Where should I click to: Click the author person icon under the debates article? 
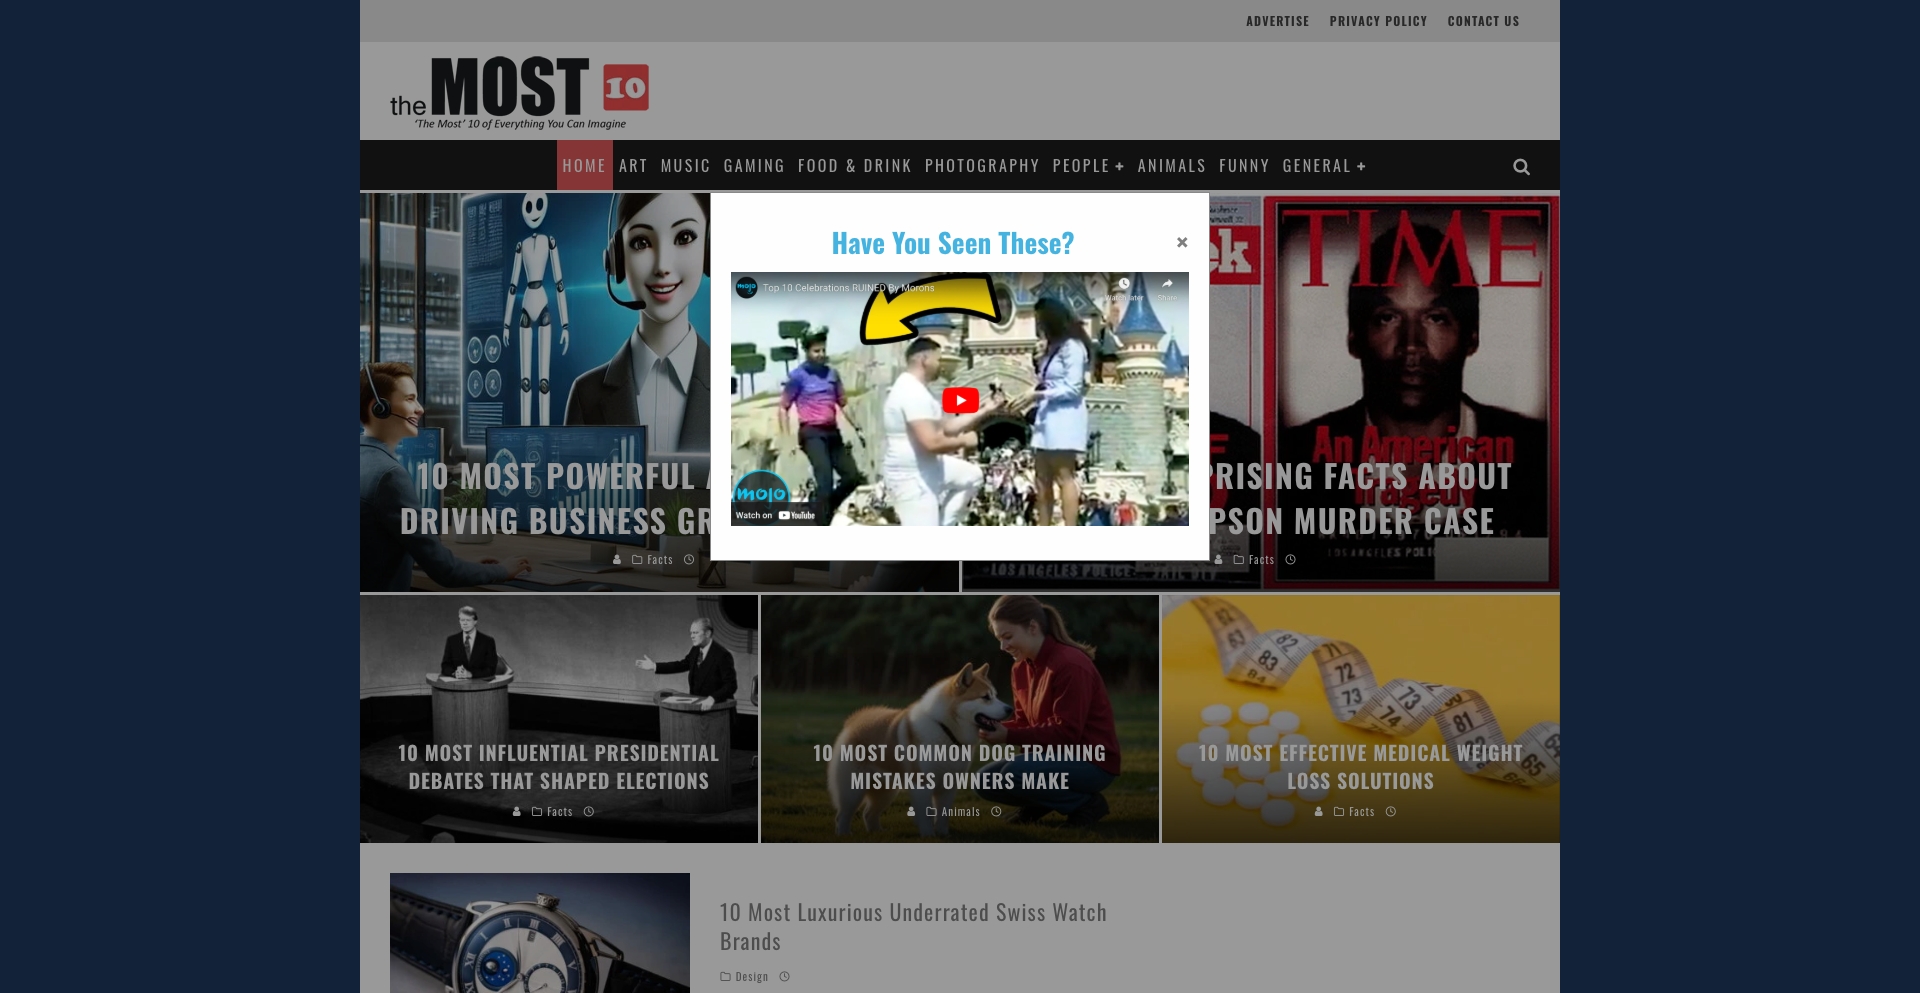coord(516,811)
